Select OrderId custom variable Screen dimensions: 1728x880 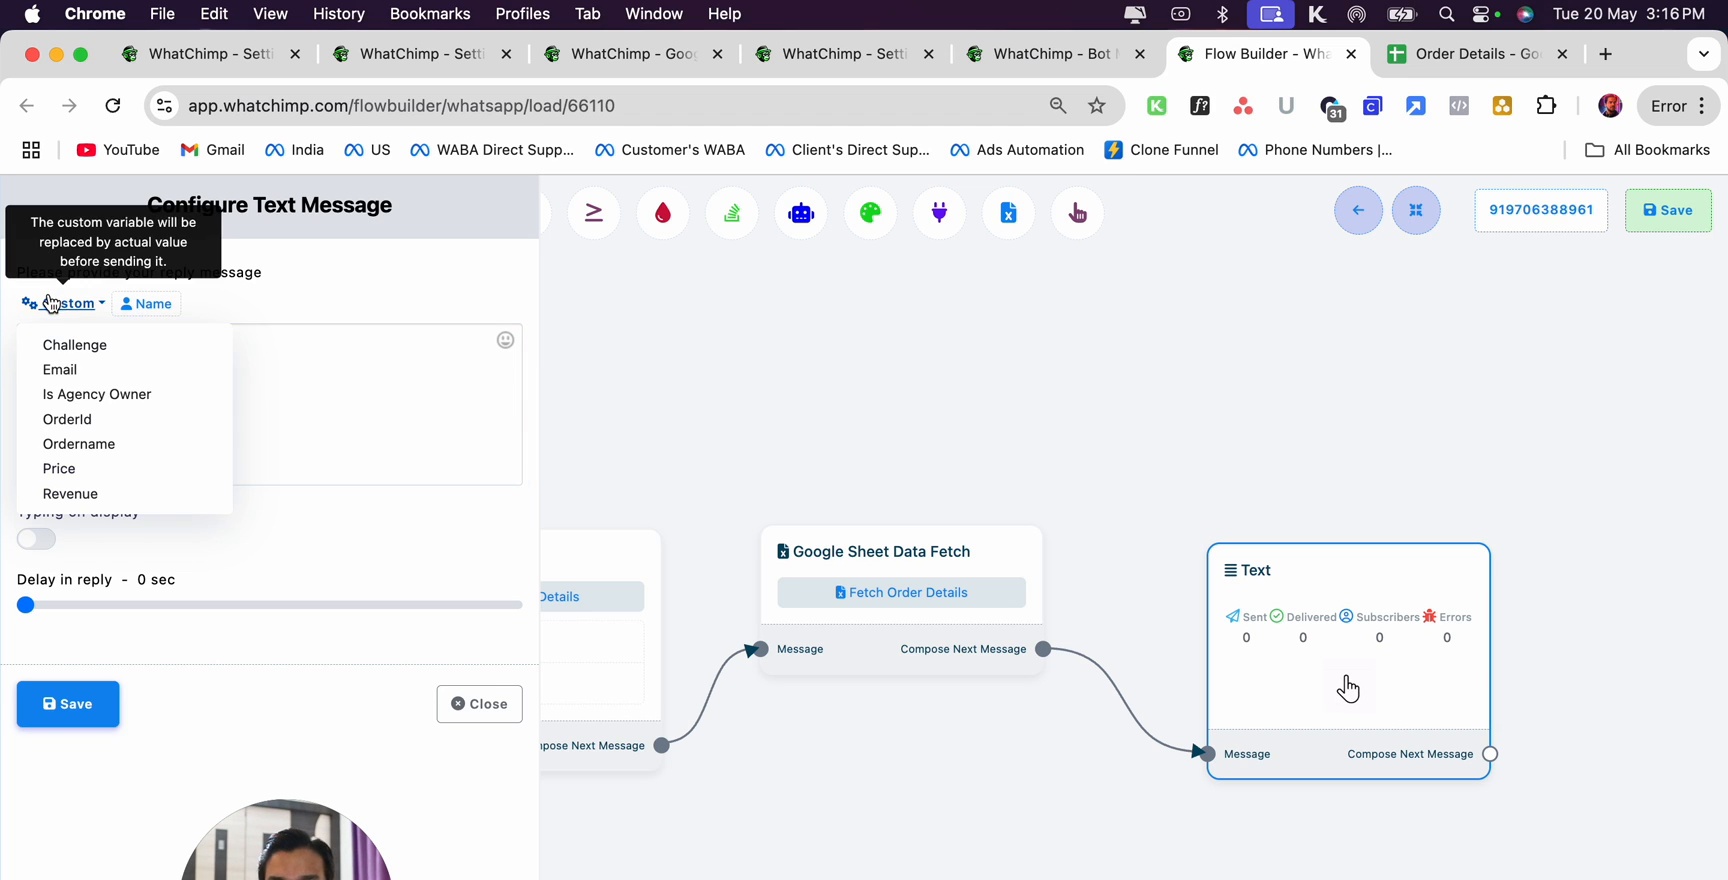(67, 419)
